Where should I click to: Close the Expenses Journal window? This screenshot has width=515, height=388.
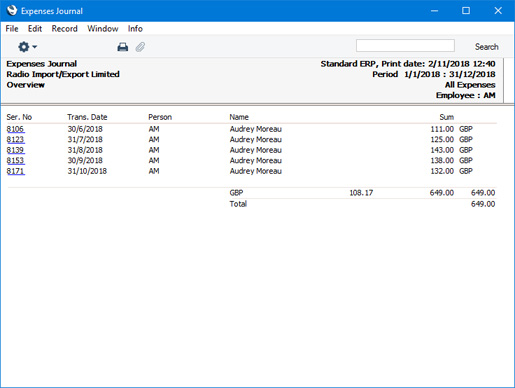pos(498,11)
